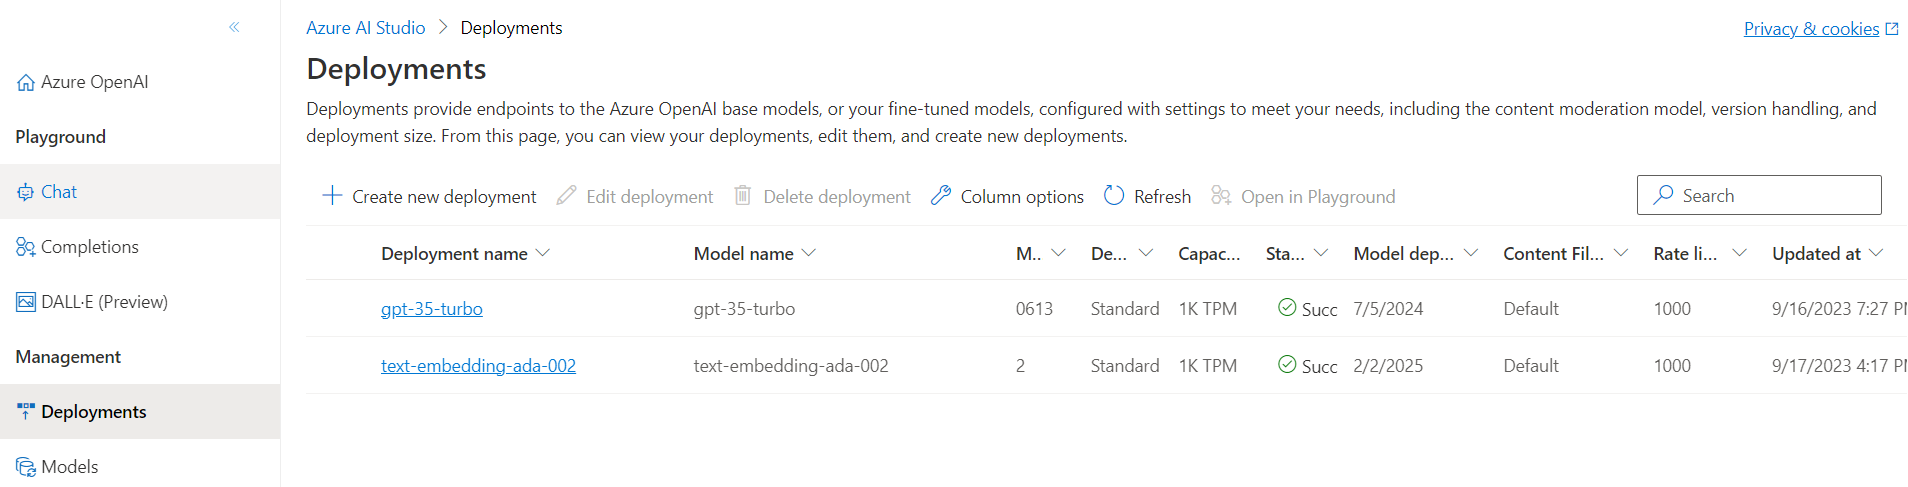
Task: Click the Models icon in sidebar
Action: point(26,467)
